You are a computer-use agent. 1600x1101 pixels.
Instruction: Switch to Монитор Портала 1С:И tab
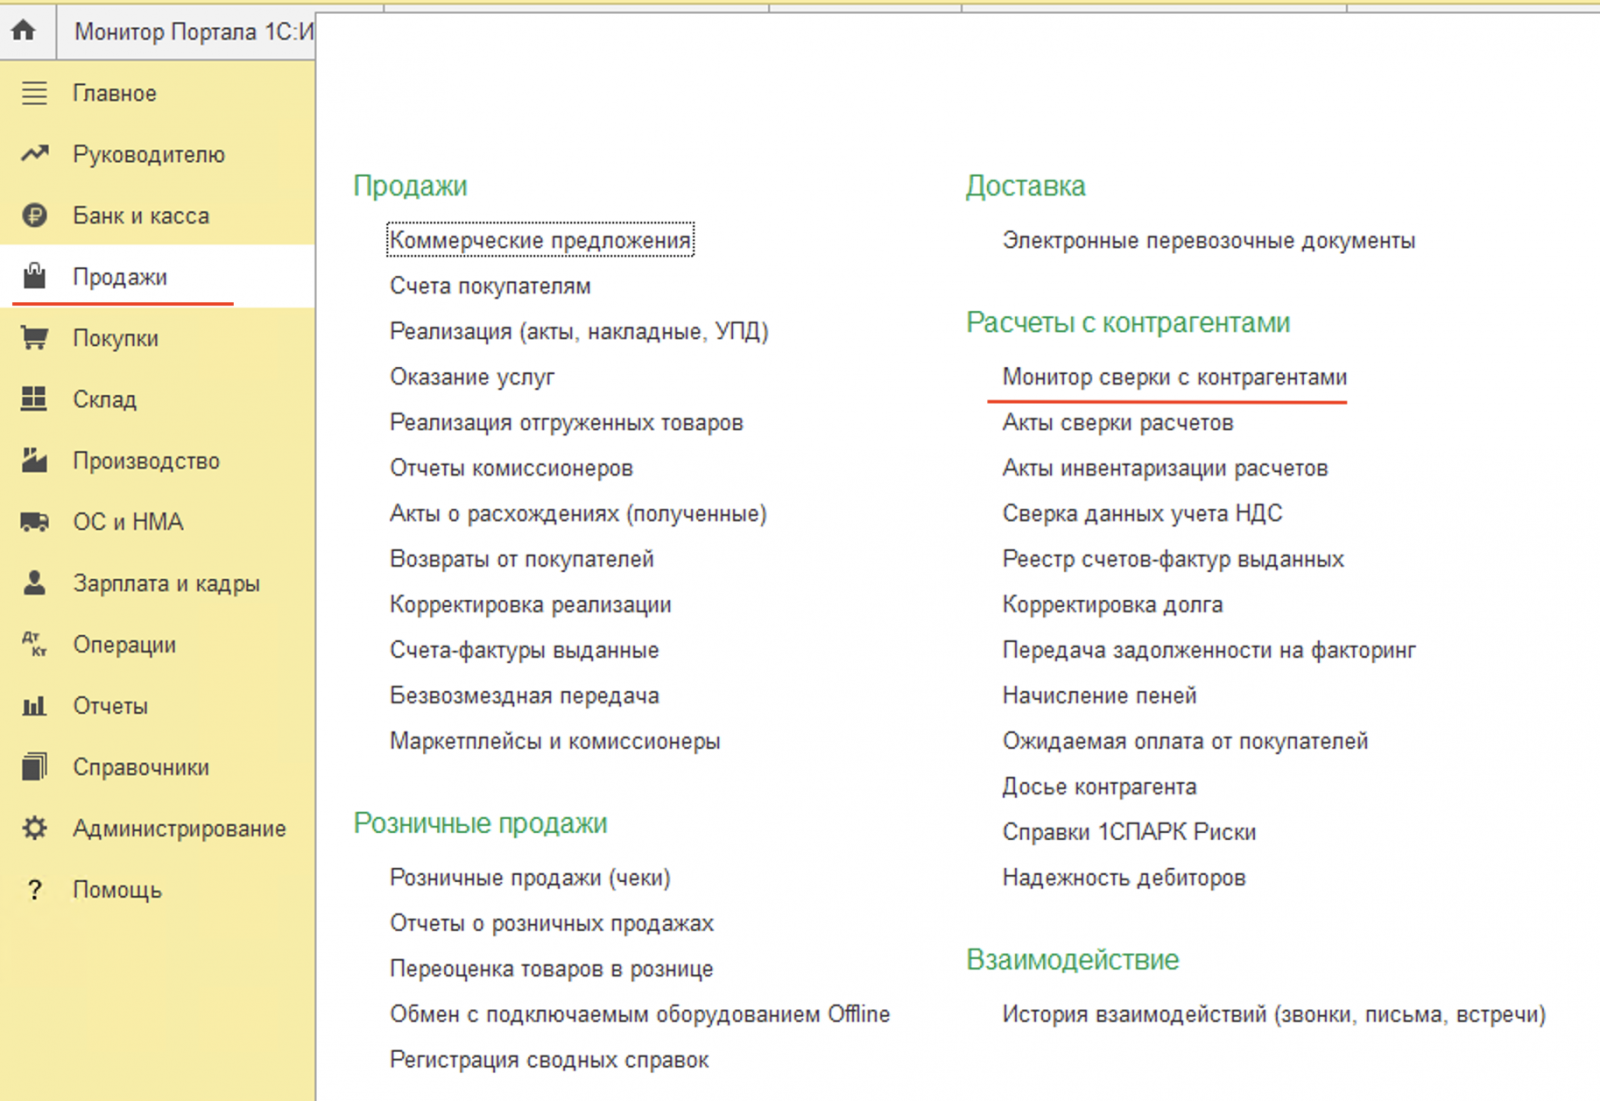[194, 32]
